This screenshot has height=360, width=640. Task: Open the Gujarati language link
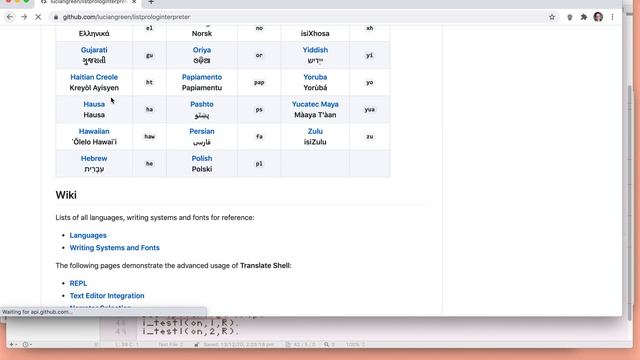(x=94, y=50)
